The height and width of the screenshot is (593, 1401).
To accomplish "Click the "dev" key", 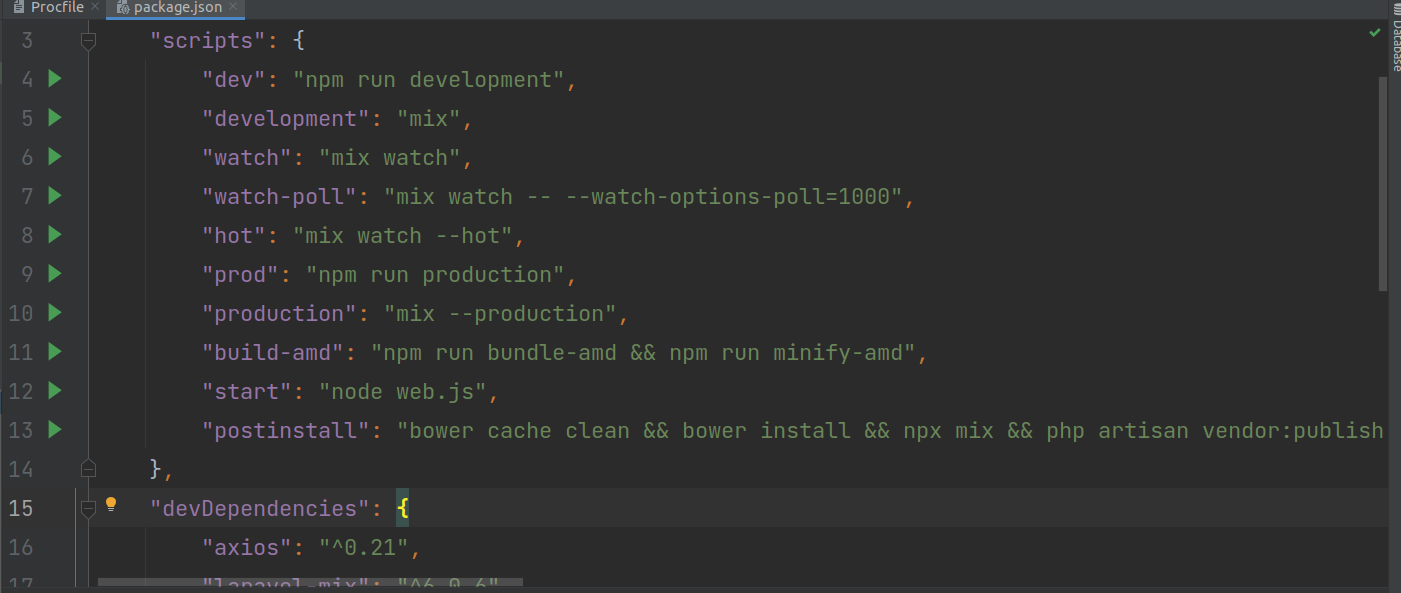I will pyautogui.click(x=234, y=80).
